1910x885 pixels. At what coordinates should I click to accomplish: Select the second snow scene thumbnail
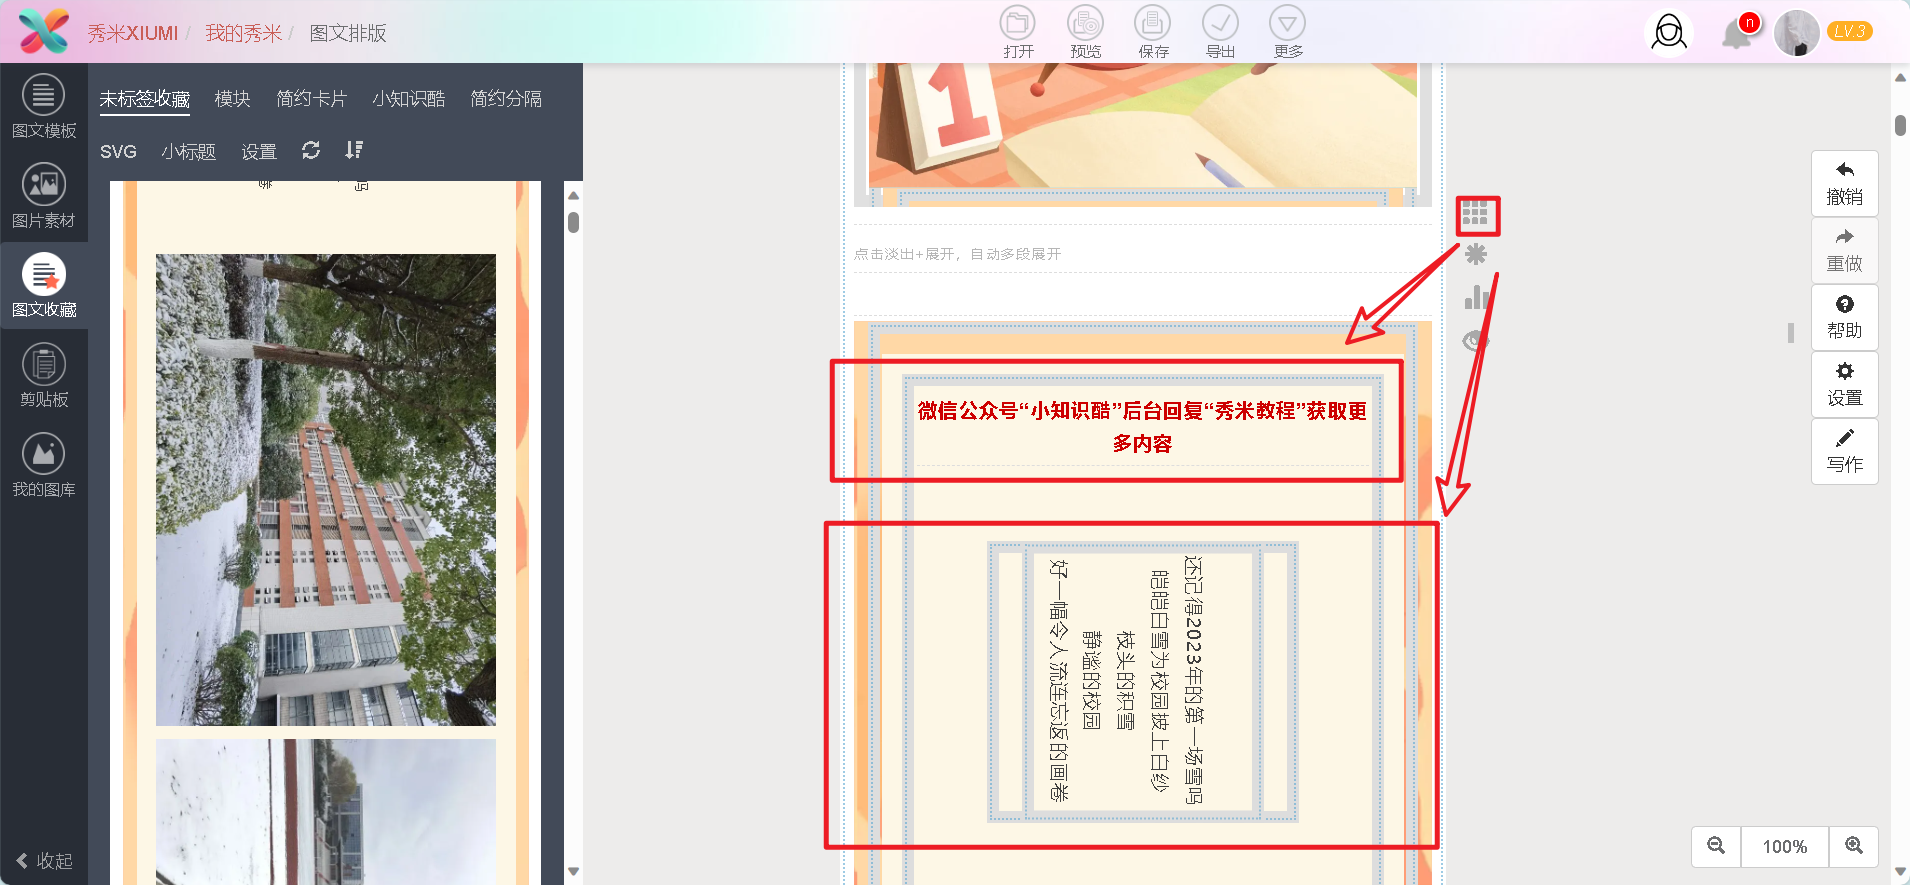pos(326,811)
